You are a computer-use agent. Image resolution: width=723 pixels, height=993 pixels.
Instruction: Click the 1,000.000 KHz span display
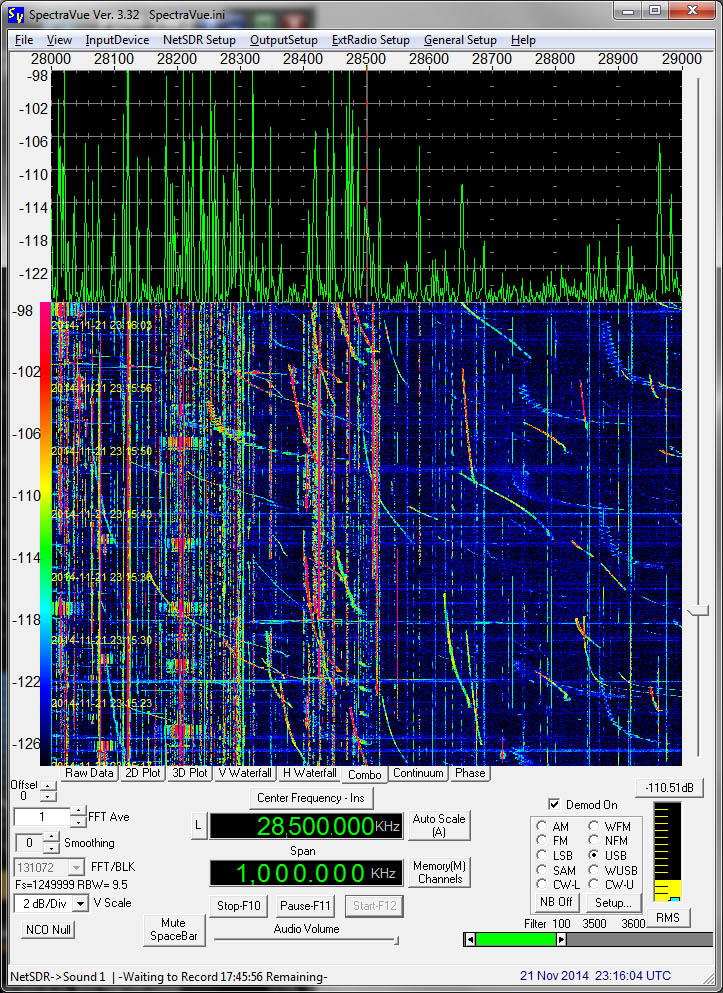point(306,873)
